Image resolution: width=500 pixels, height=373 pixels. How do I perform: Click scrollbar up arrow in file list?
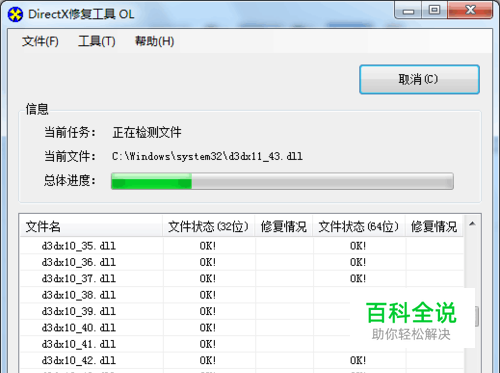[472, 224]
